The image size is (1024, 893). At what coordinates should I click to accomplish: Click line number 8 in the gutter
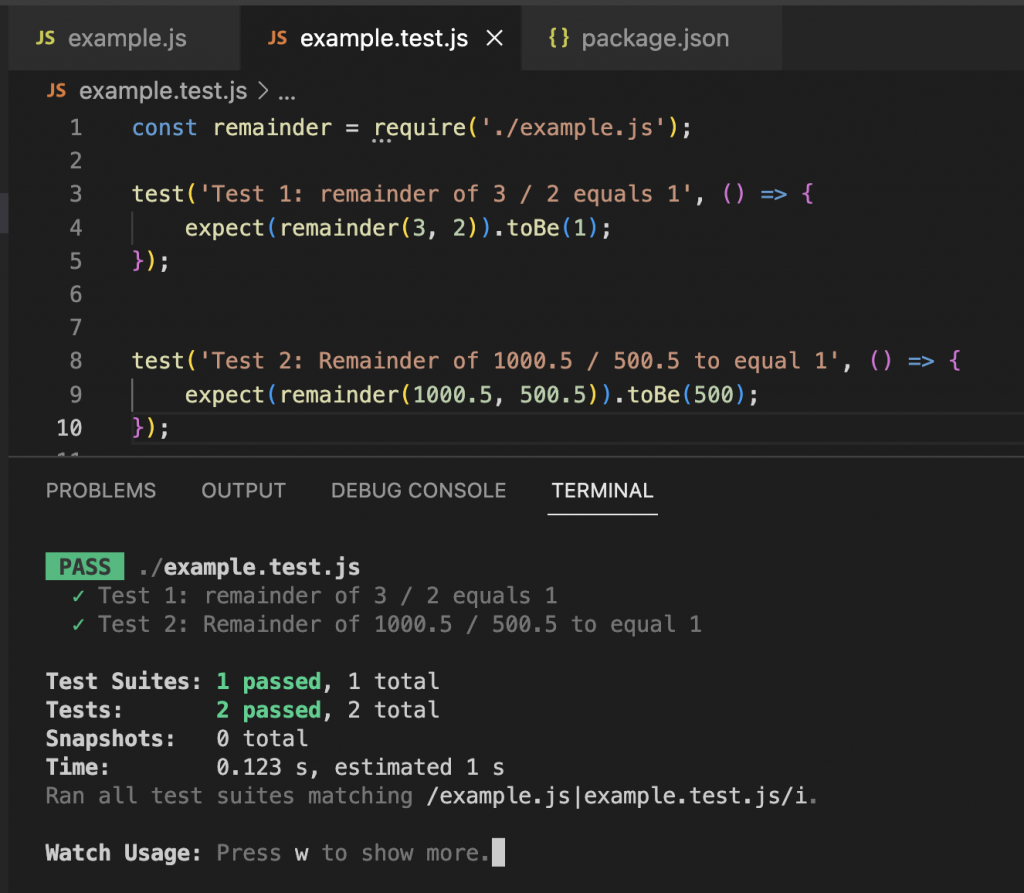coord(77,361)
